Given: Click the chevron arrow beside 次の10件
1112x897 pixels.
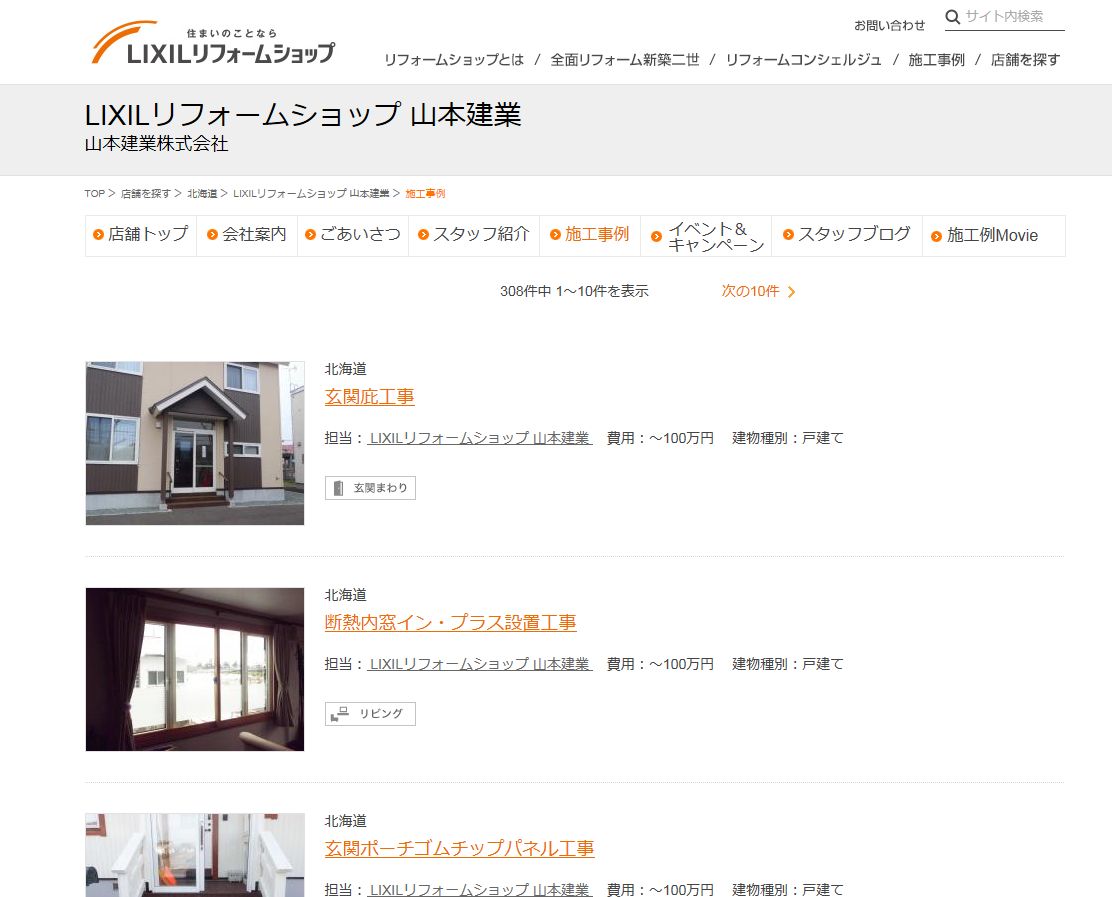Looking at the screenshot, I should 791,291.
